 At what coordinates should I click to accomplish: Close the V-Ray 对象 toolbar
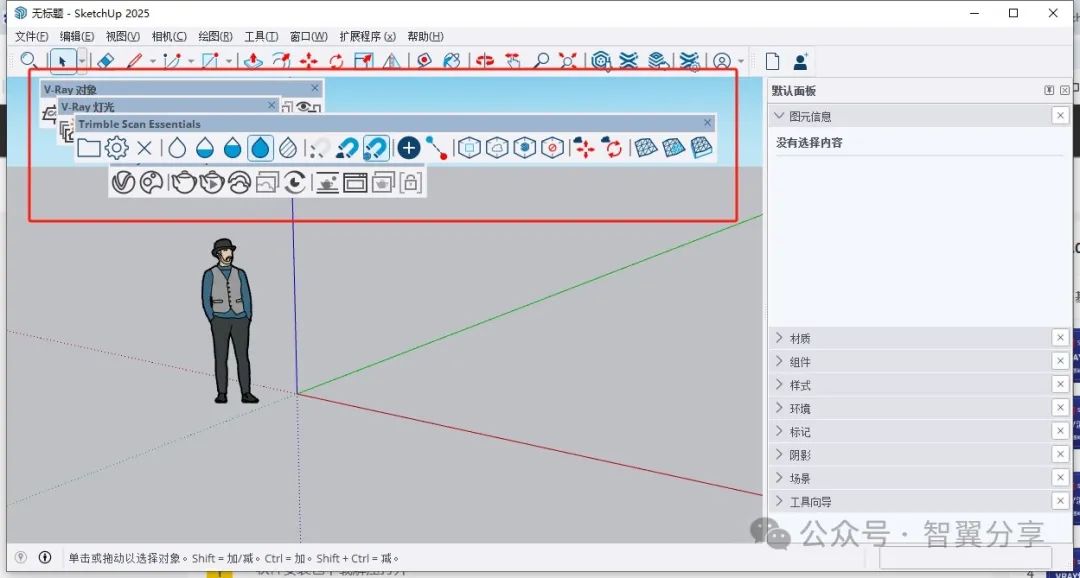315,87
